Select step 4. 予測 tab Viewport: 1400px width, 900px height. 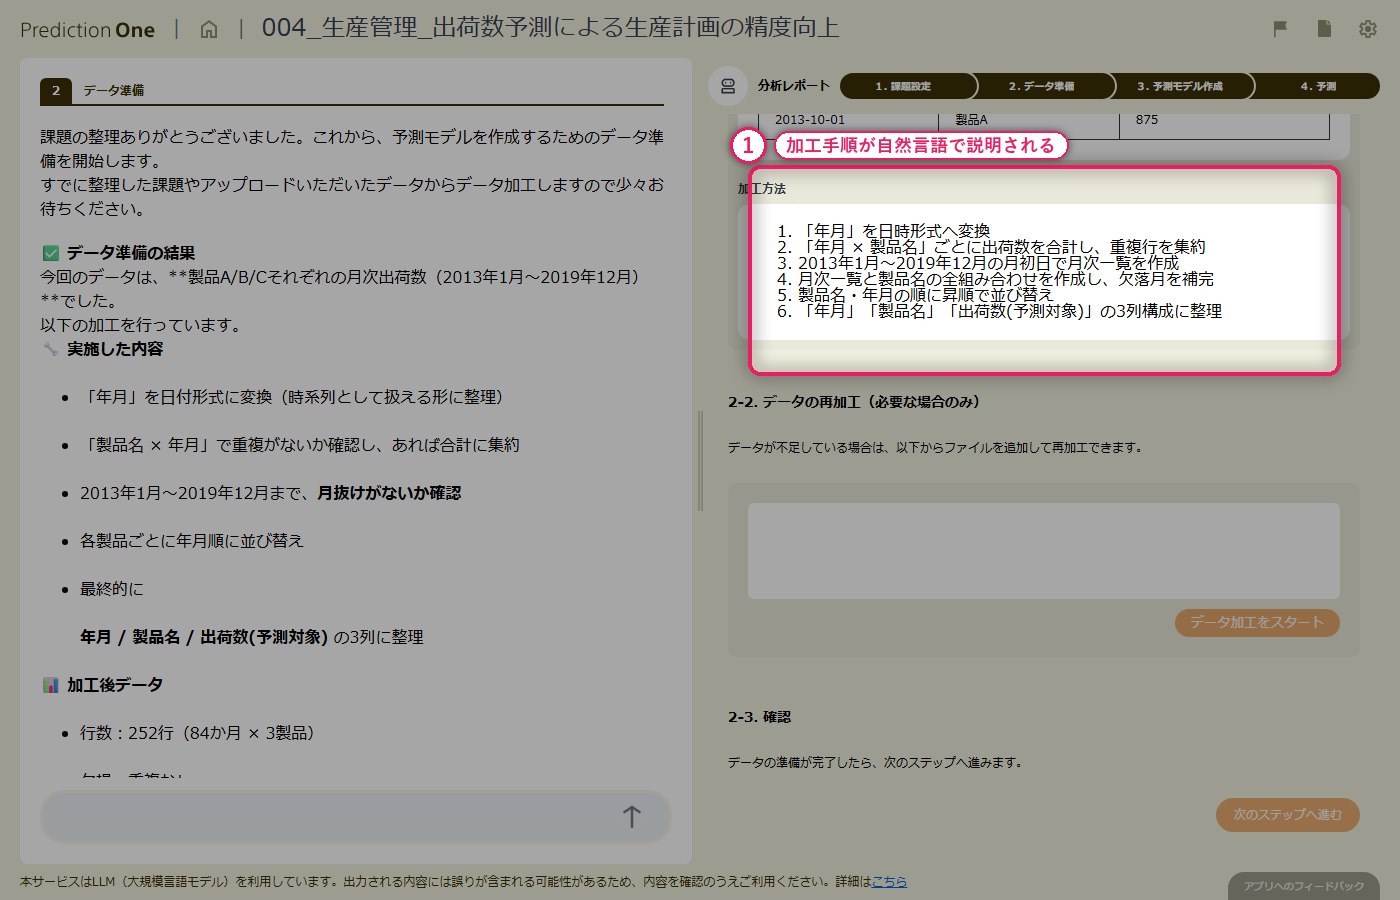pyautogui.click(x=1317, y=86)
